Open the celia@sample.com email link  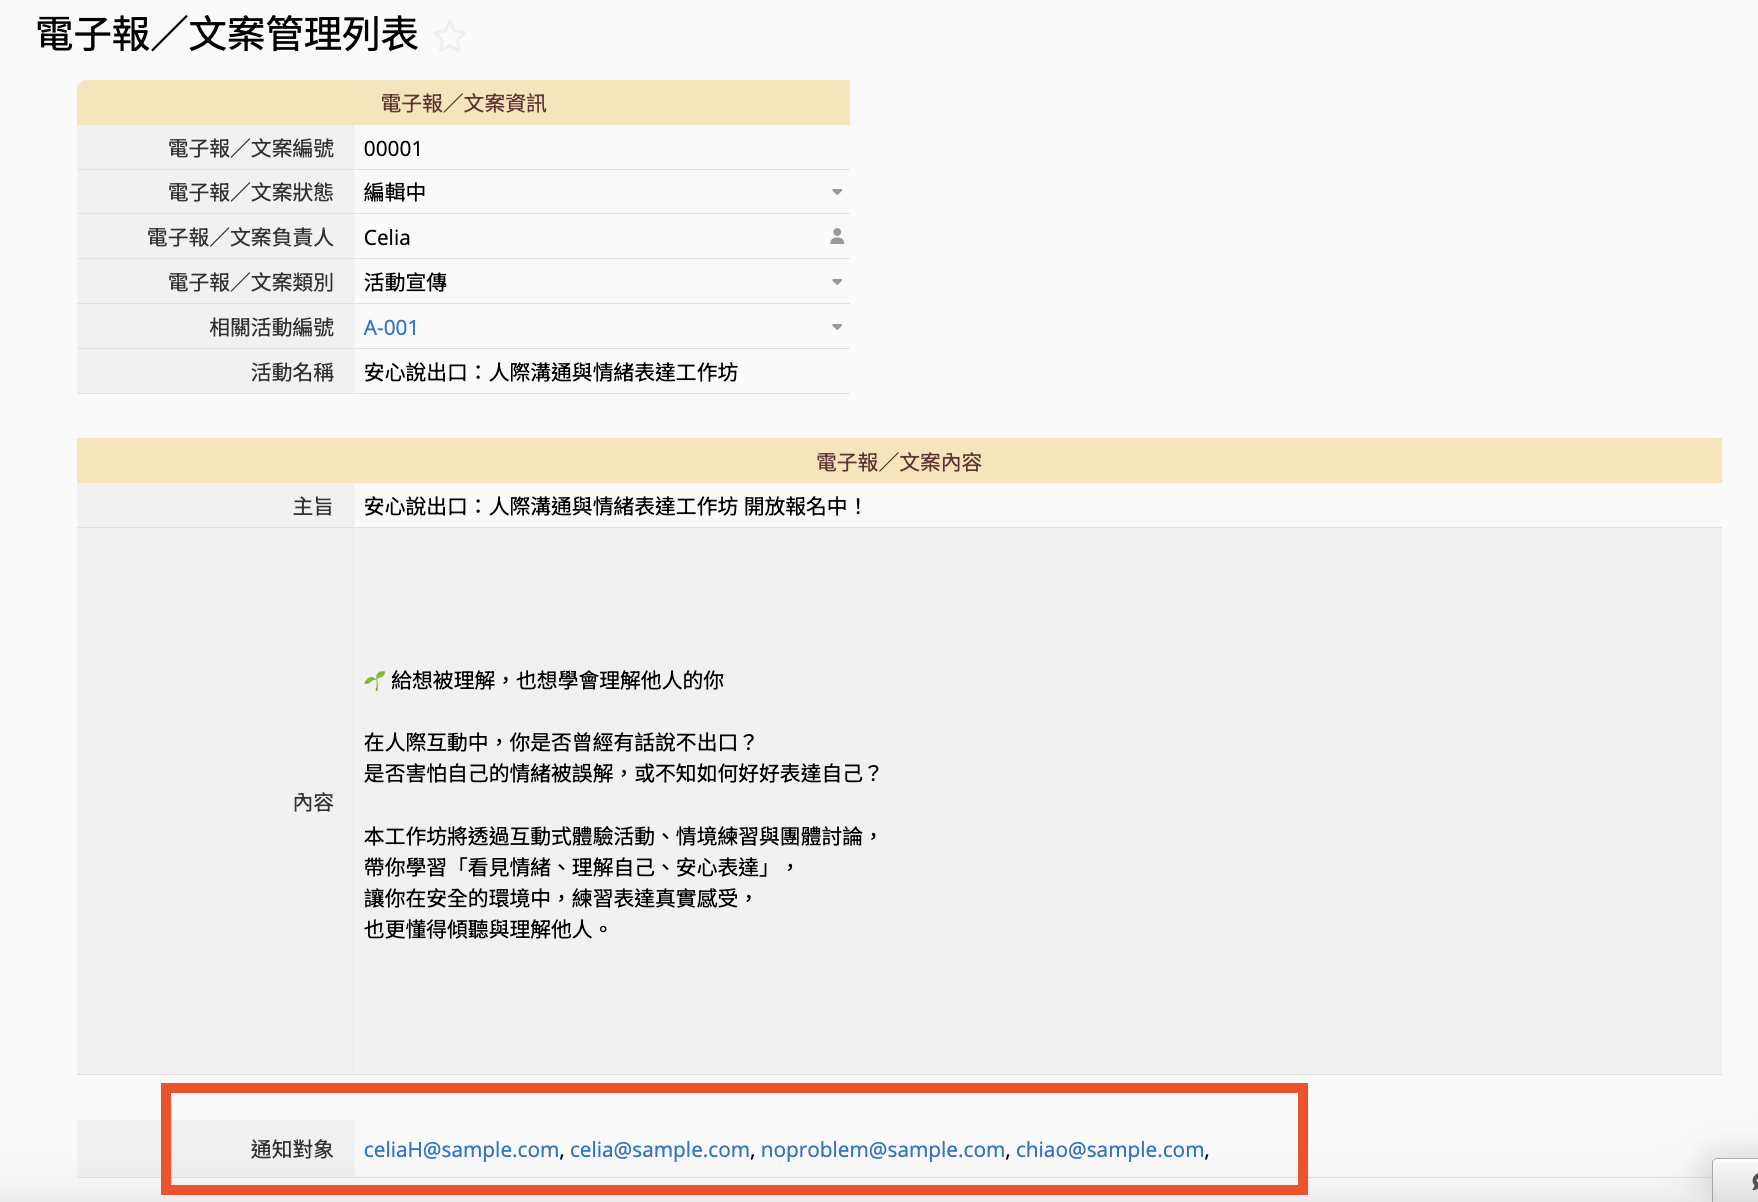(x=659, y=1150)
